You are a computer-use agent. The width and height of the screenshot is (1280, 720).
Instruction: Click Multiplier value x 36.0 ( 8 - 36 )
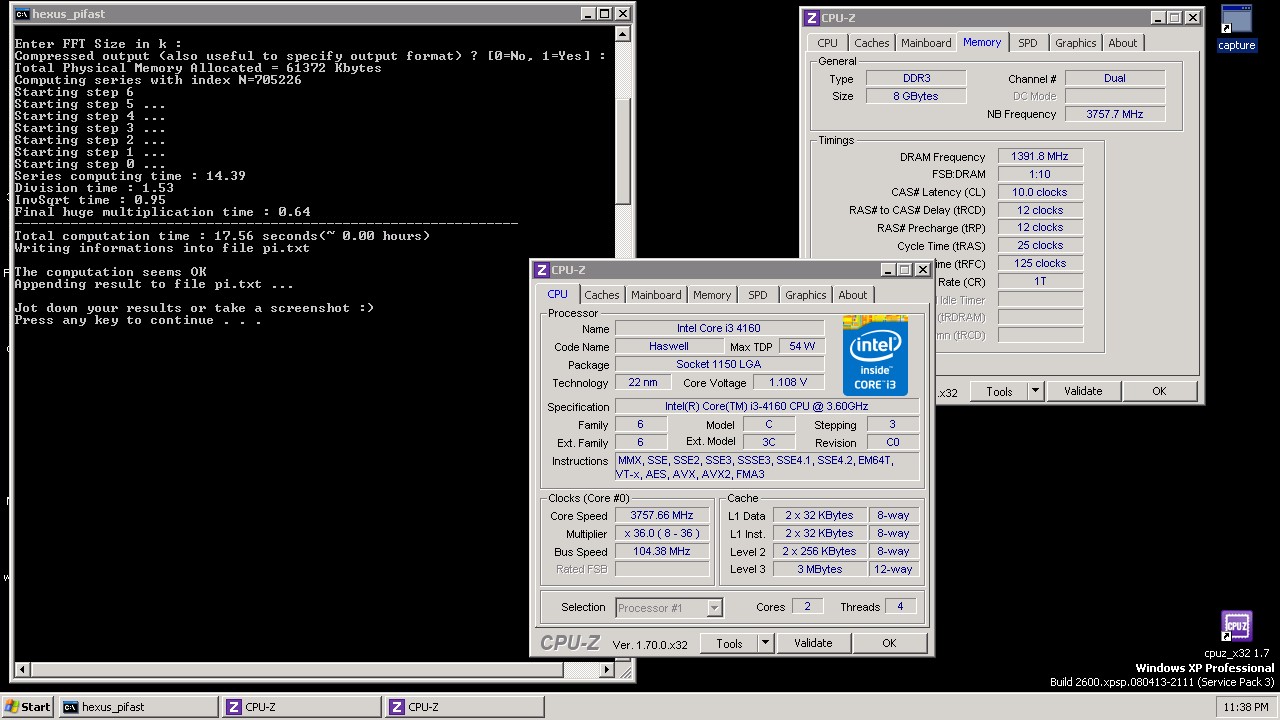coord(661,534)
